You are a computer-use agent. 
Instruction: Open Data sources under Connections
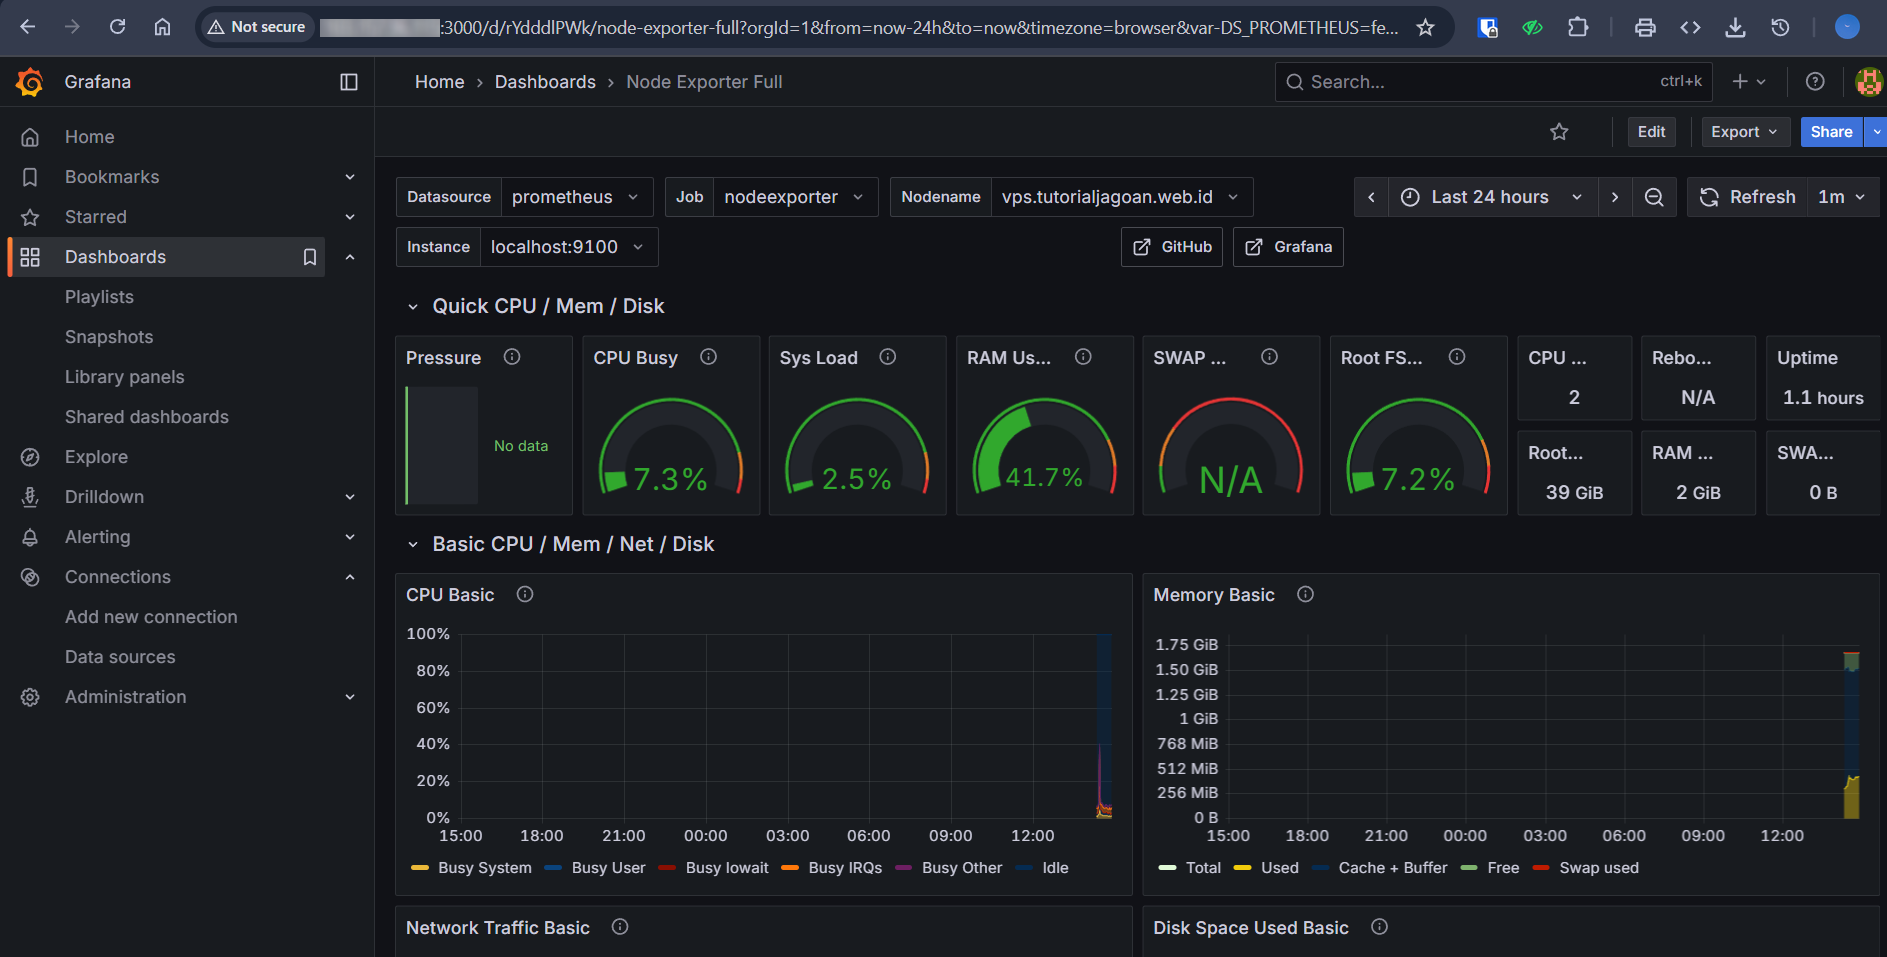[x=120, y=657]
